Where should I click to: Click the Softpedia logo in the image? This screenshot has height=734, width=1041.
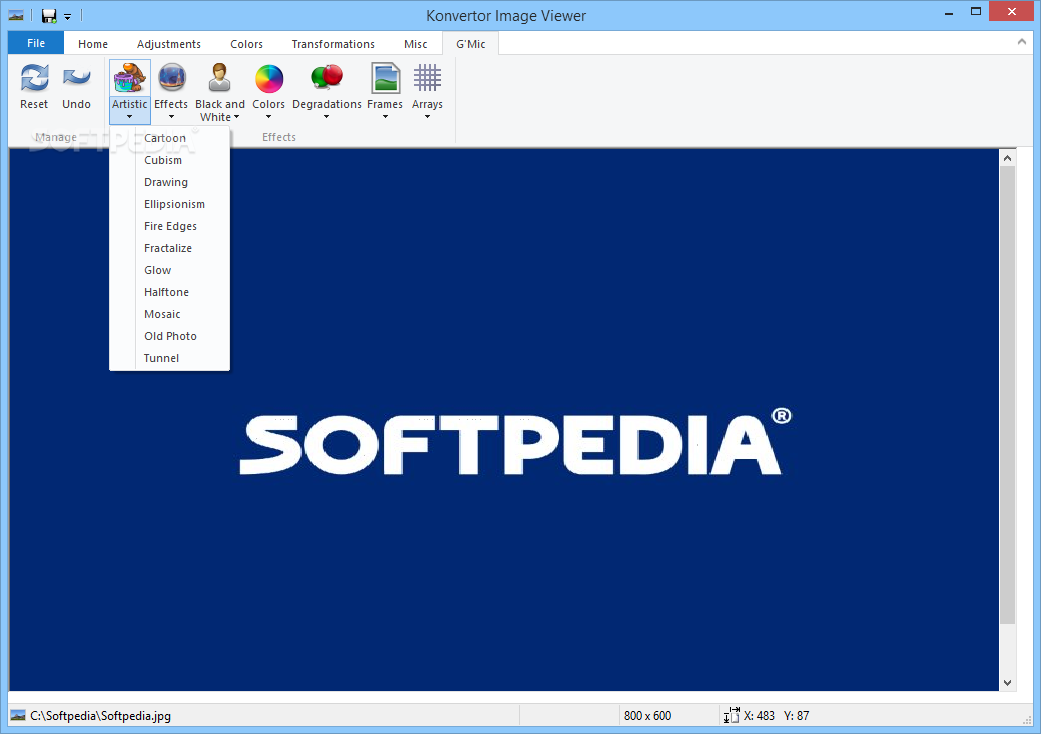pyautogui.click(x=515, y=442)
